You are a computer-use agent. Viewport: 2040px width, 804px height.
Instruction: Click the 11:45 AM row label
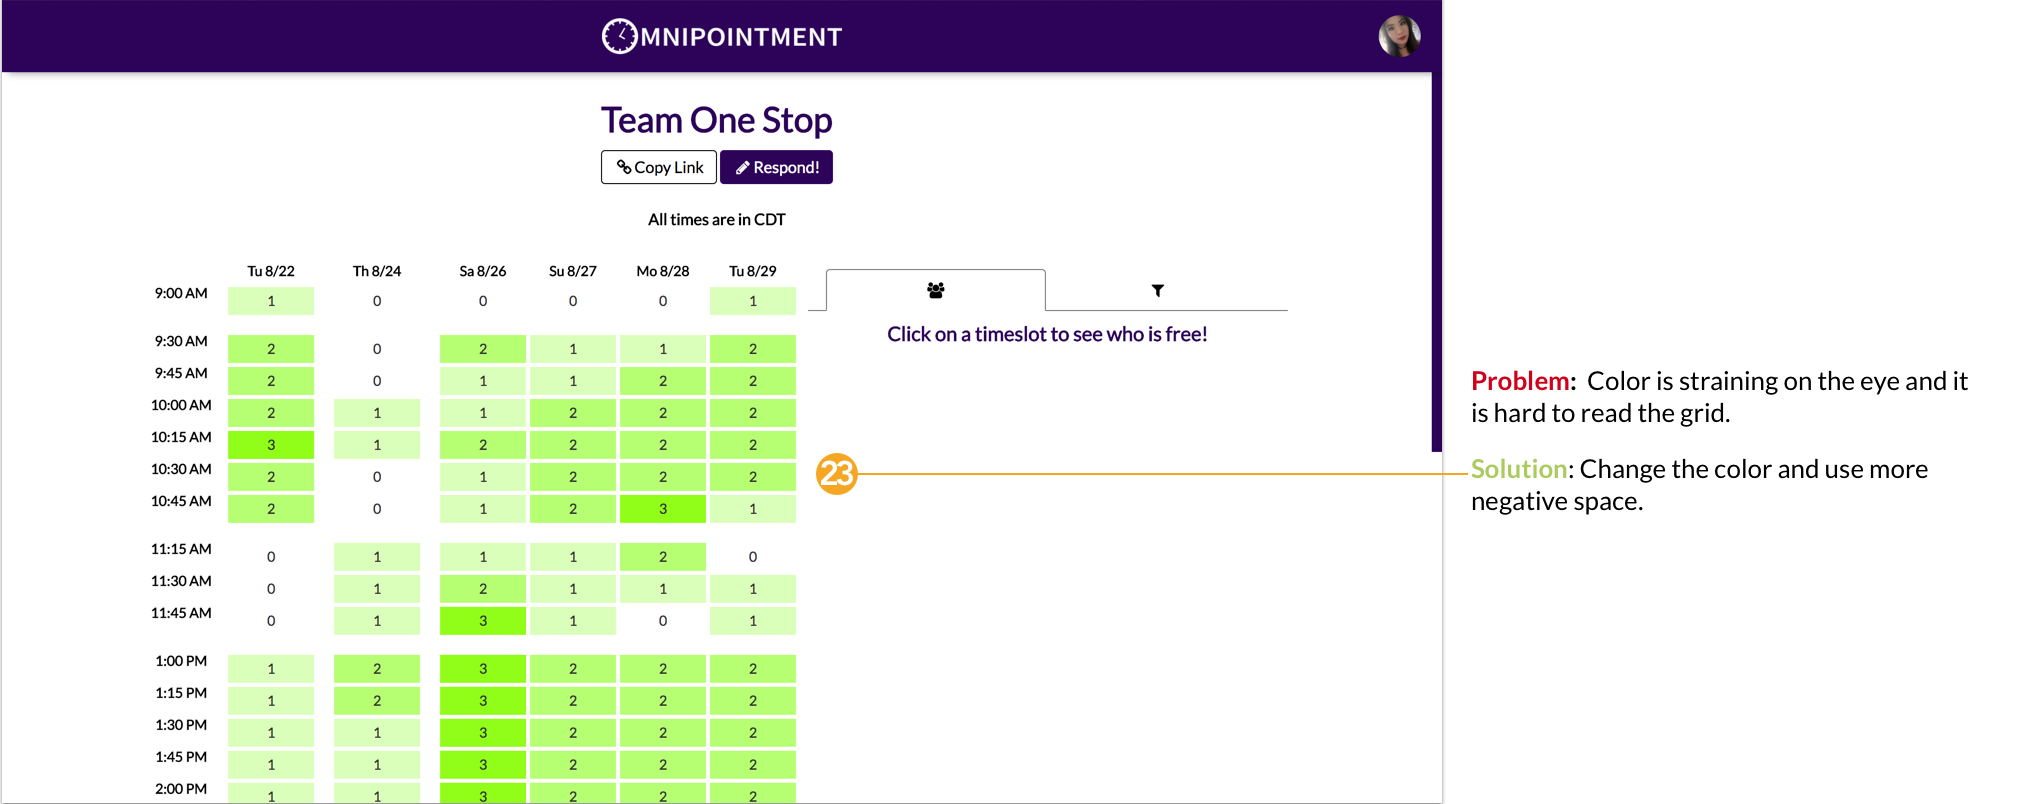181,613
